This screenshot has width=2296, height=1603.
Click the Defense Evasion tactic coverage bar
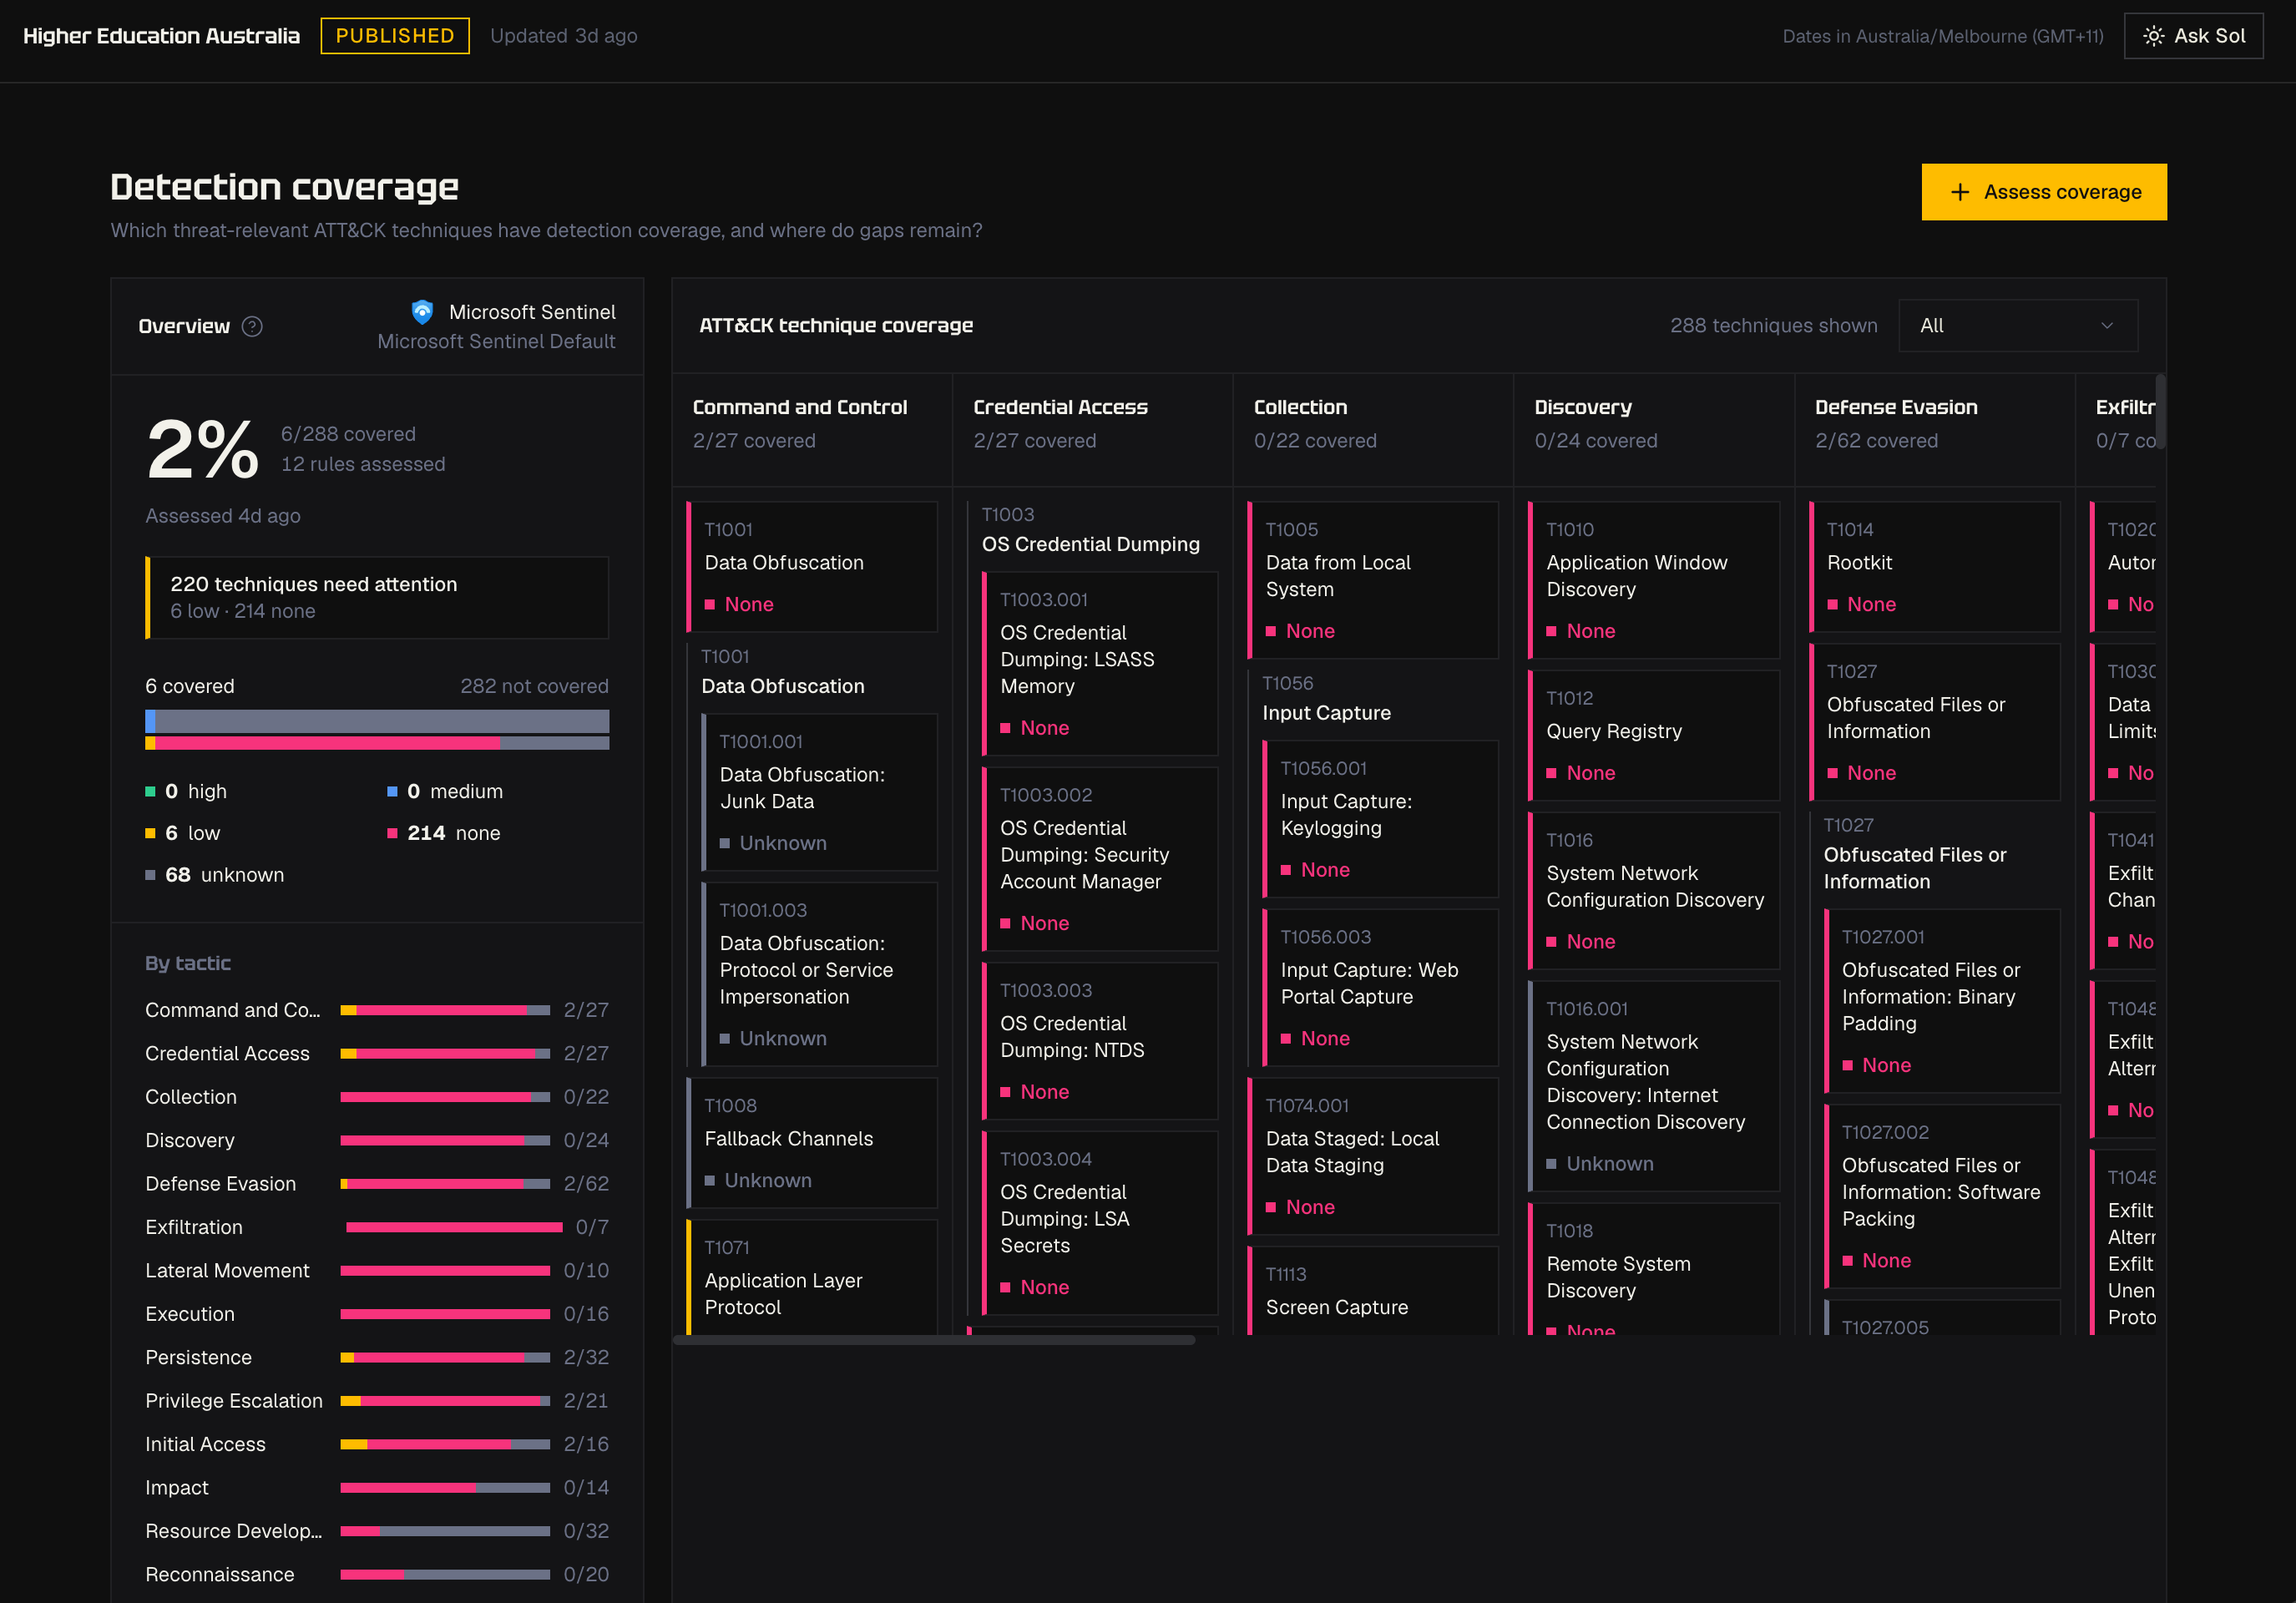pyautogui.click(x=445, y=1184)
